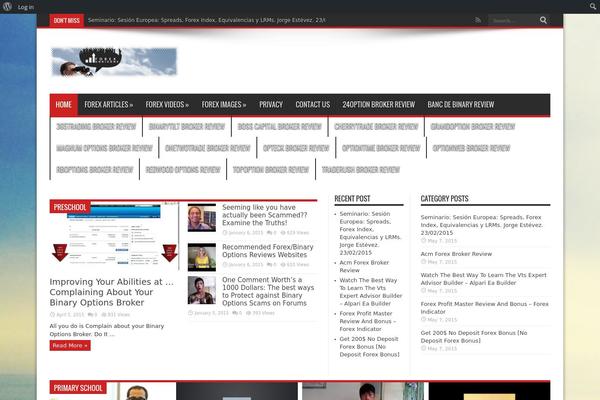Open Recent Post 'Forex Profit Master Review'
This screenshot has height=400, width=600.
(368, 321)
